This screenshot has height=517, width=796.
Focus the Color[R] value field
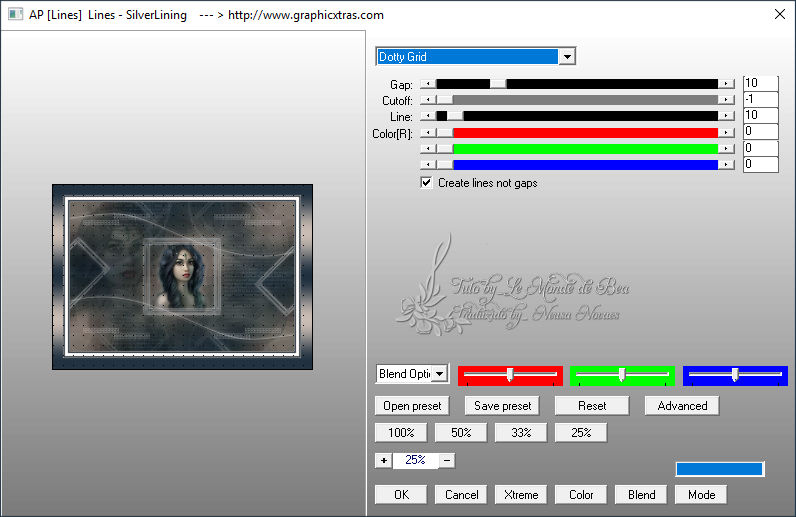[x=760, y=132]
